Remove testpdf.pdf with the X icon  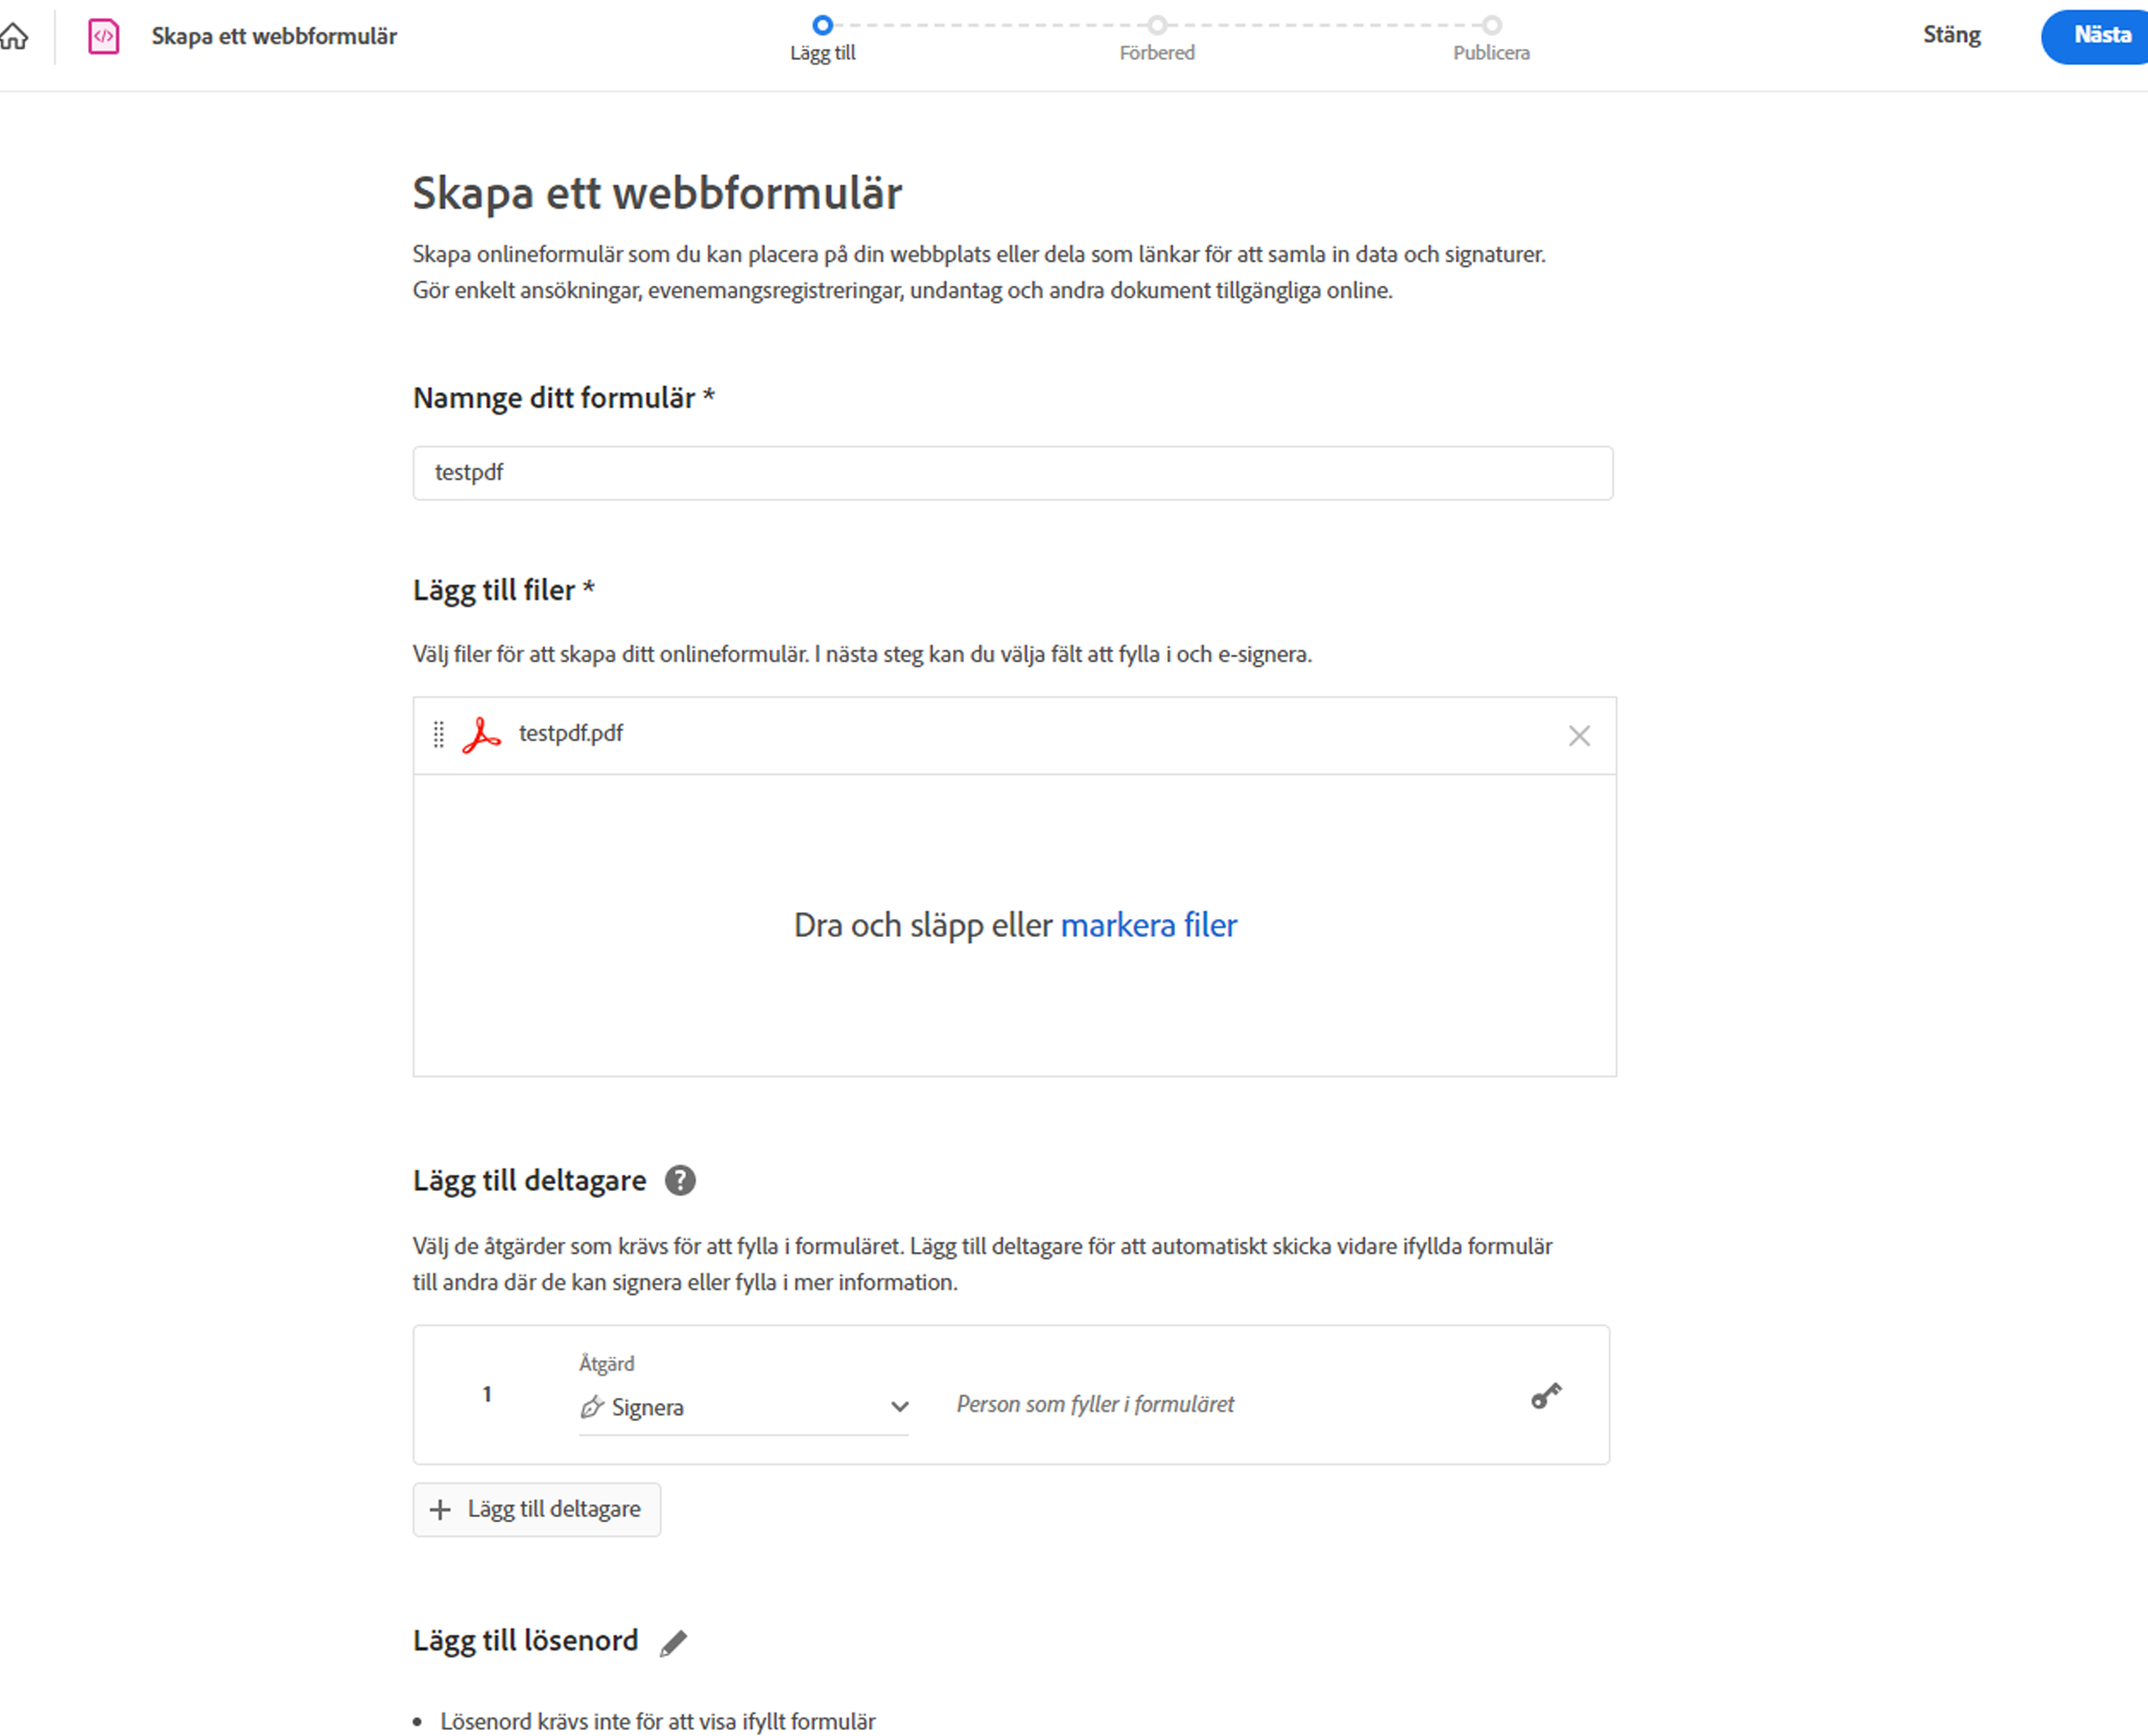[1579, 736]
